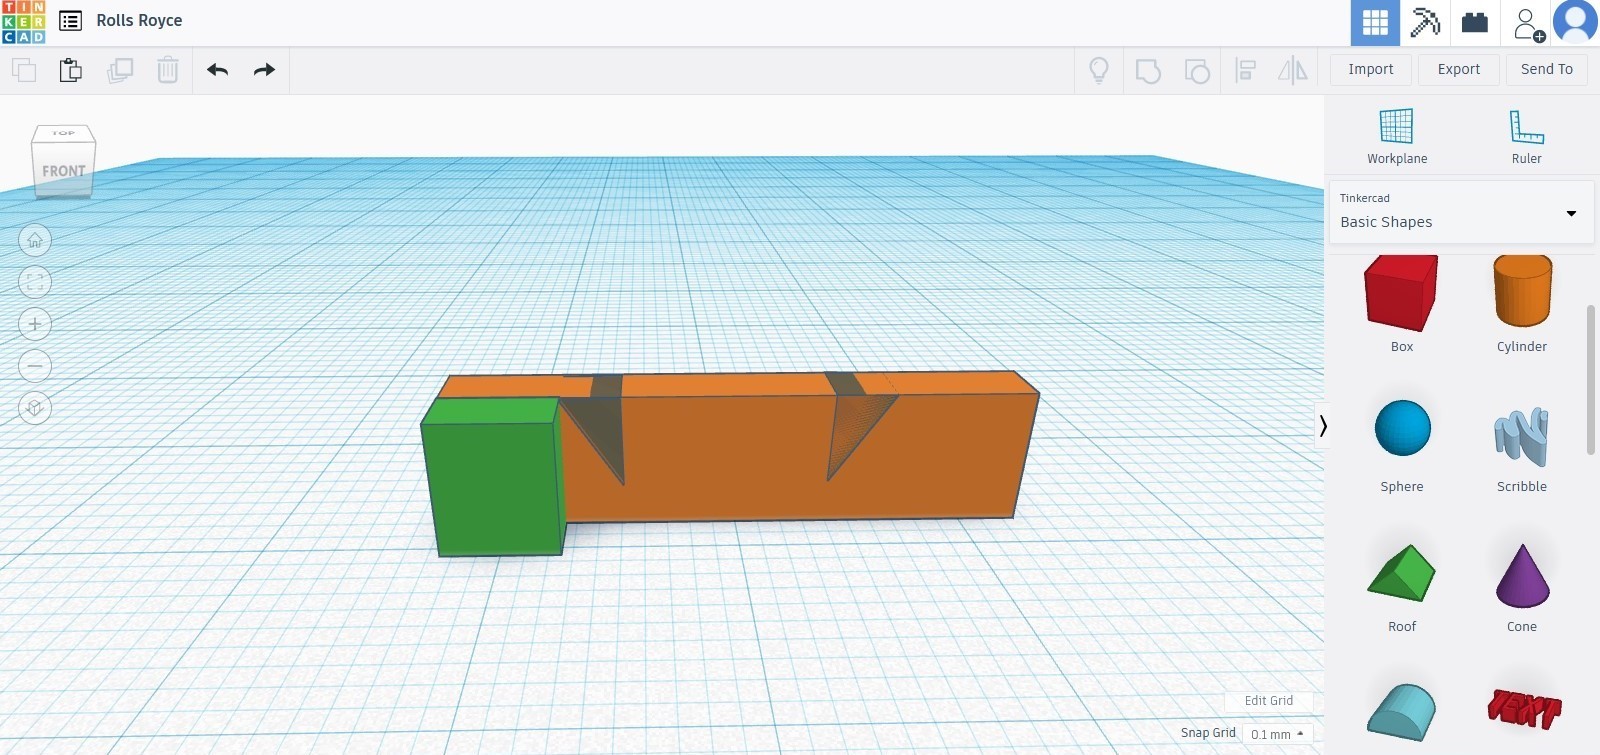Image resolution: width=1600 pixels, height=755 pixels.
Task: Switch to 3D design grid view
Action: coord(1375,23)
